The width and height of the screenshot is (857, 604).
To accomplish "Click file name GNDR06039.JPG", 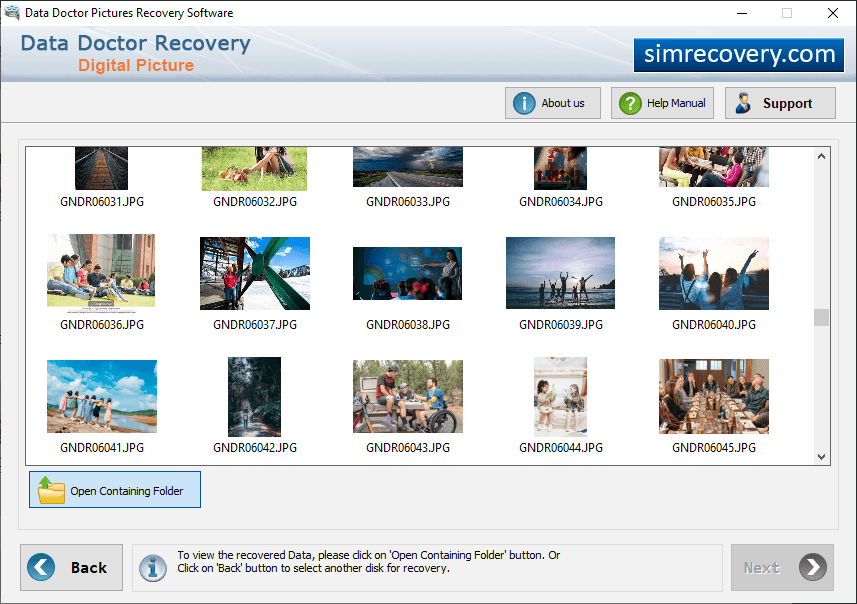I will [561, 325].
